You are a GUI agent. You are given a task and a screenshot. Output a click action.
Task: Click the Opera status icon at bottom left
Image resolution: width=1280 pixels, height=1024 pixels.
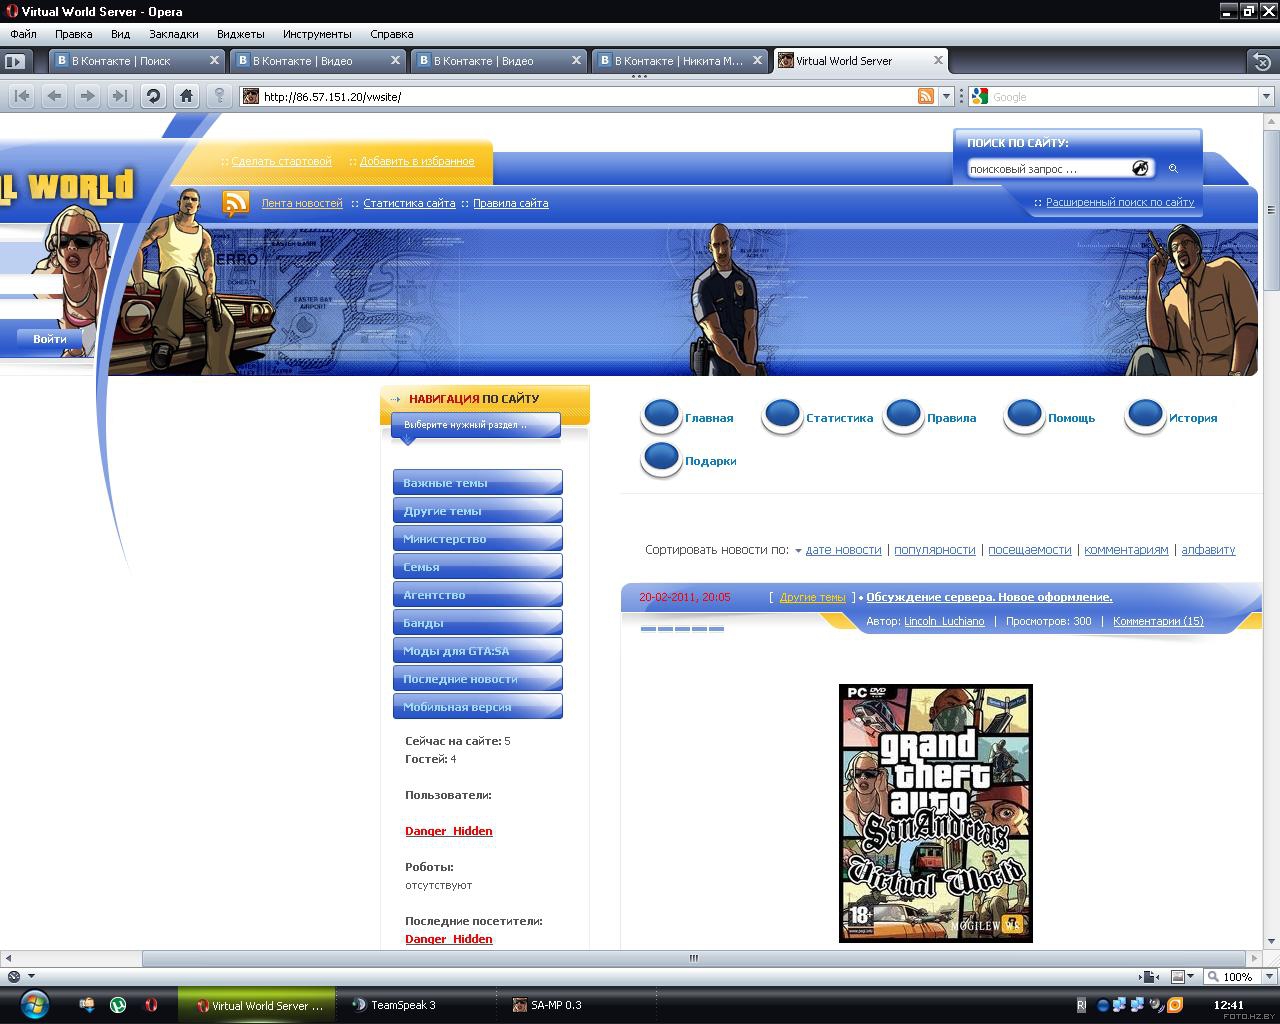(14, 976)
